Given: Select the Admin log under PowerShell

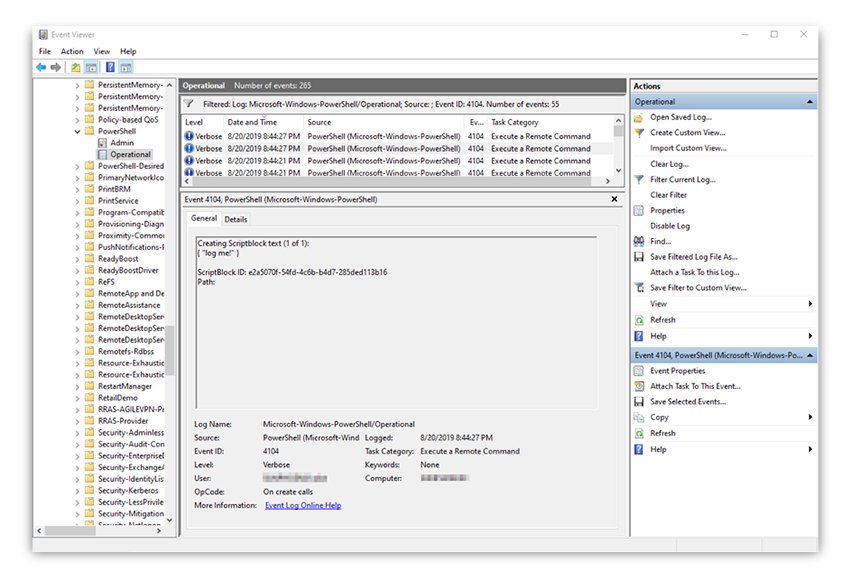Looking at the screenshot, I should pyautogui.click(x=122, y=143).
